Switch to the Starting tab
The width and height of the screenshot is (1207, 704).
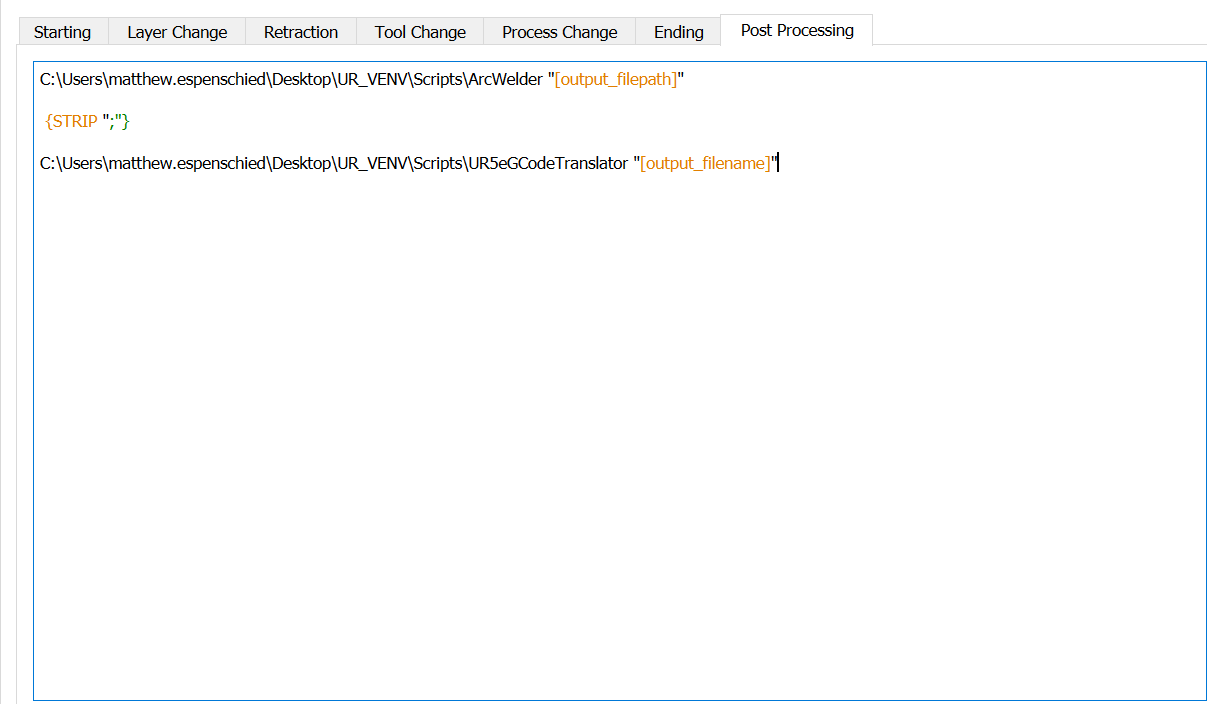pos(62,32)
